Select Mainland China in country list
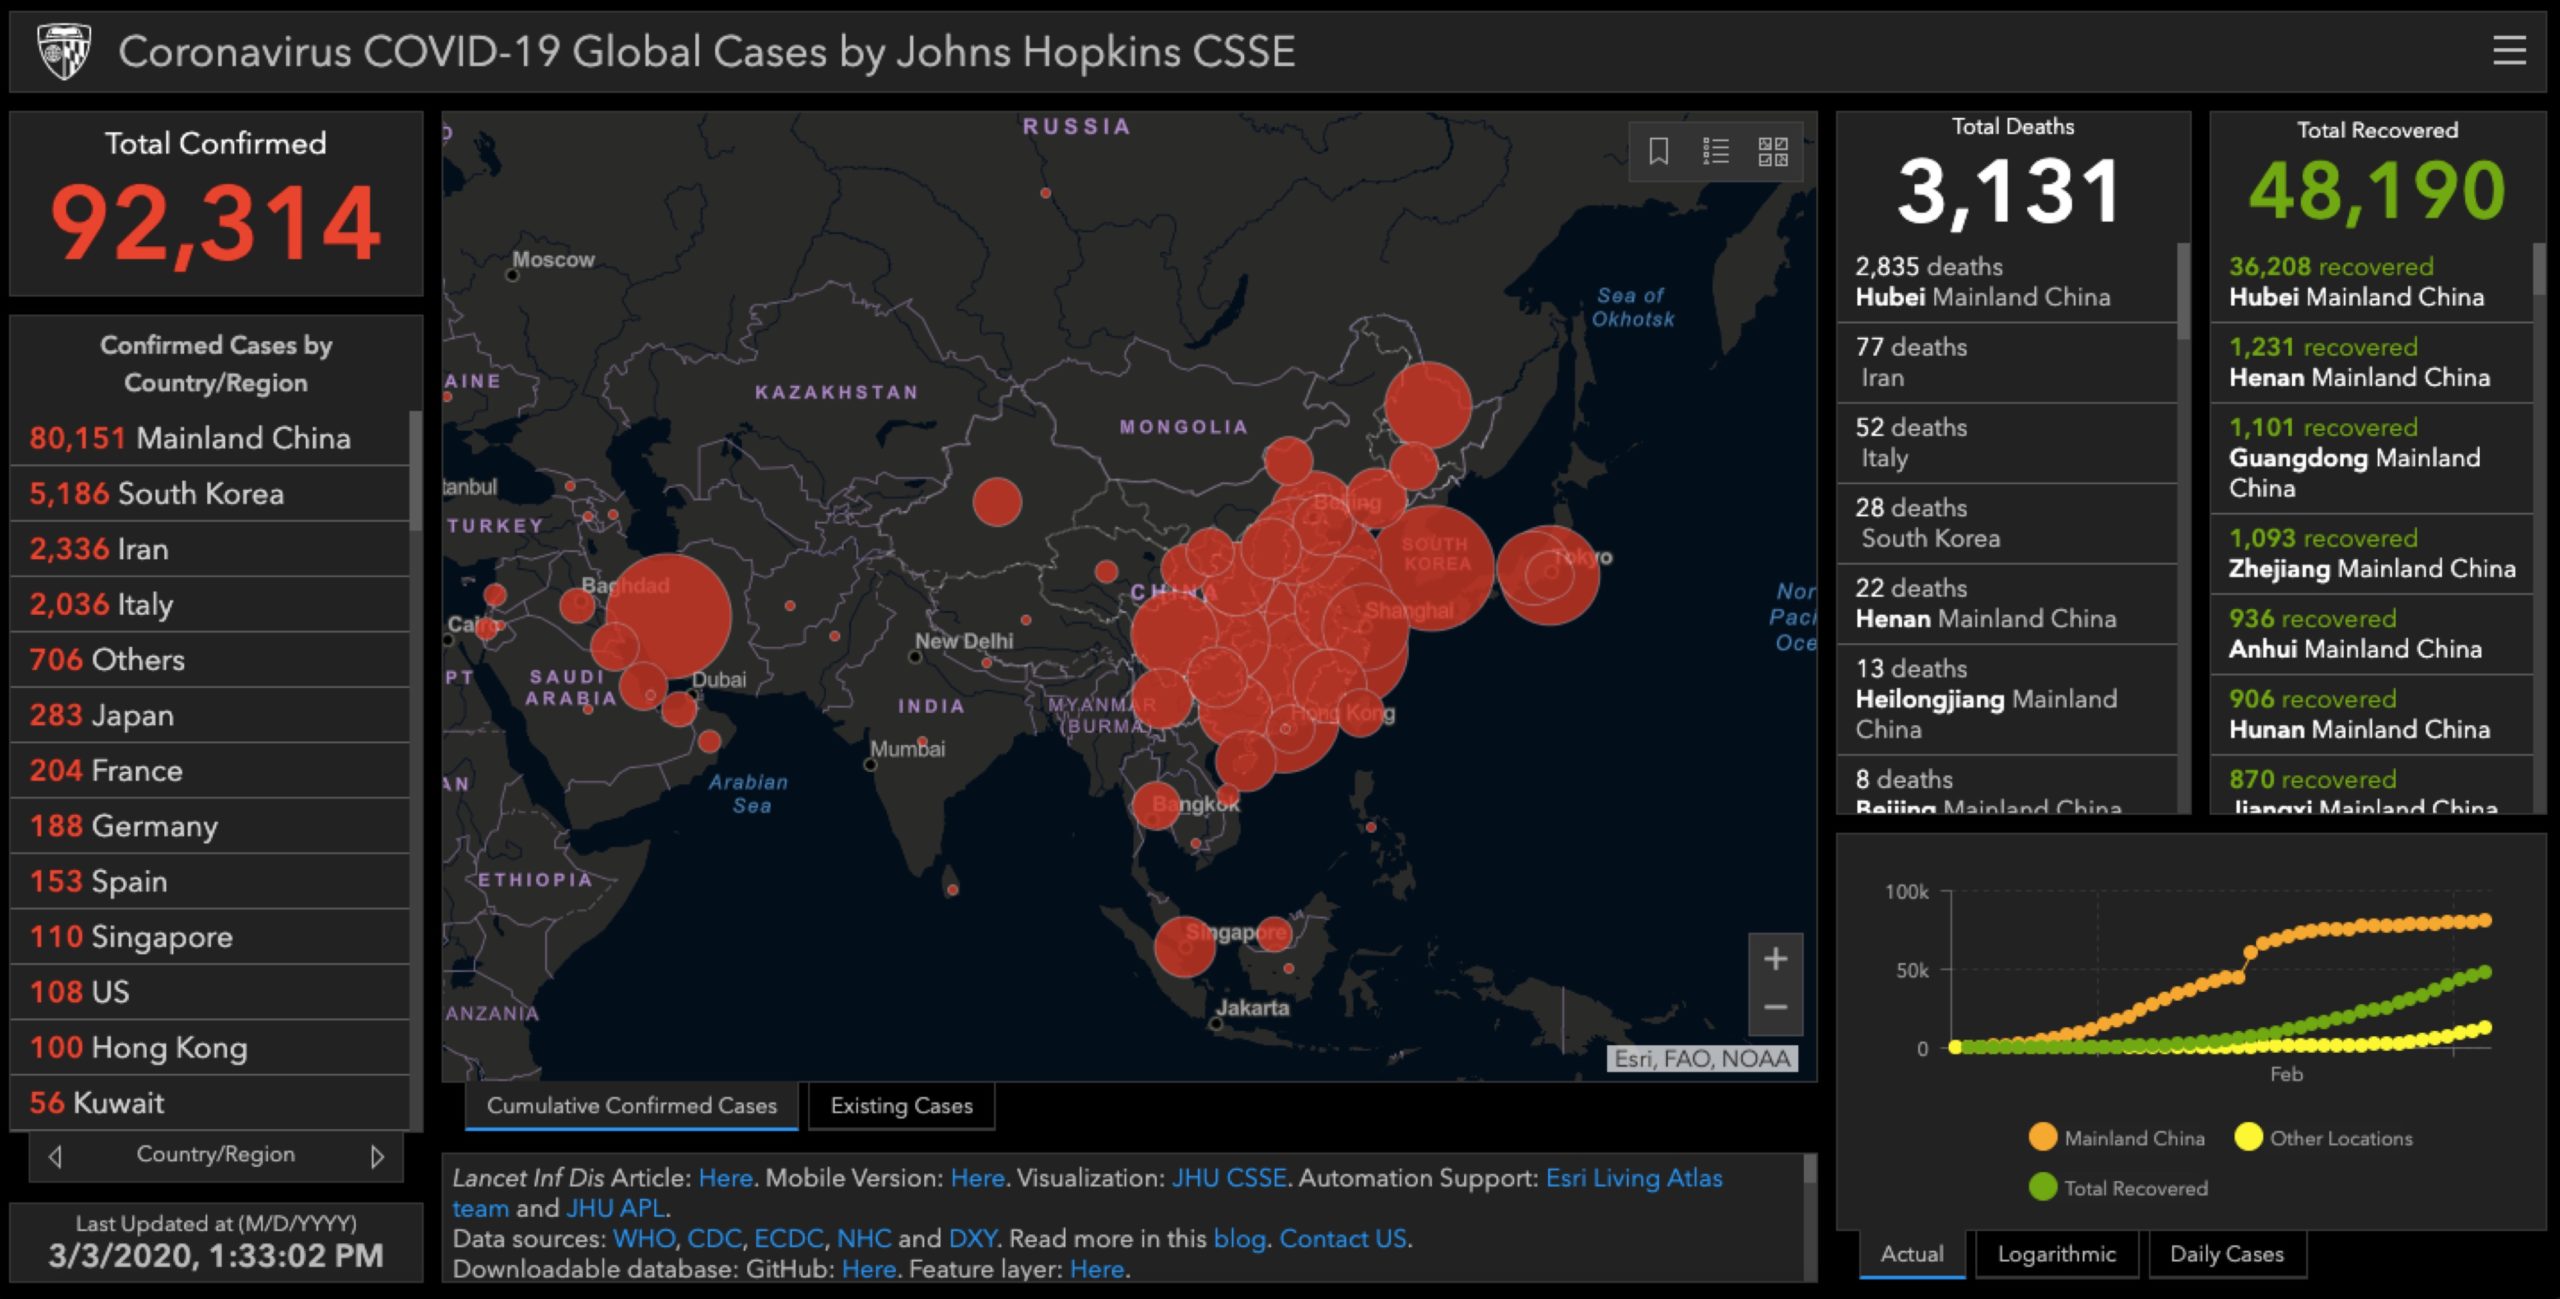 click(210, 438)
